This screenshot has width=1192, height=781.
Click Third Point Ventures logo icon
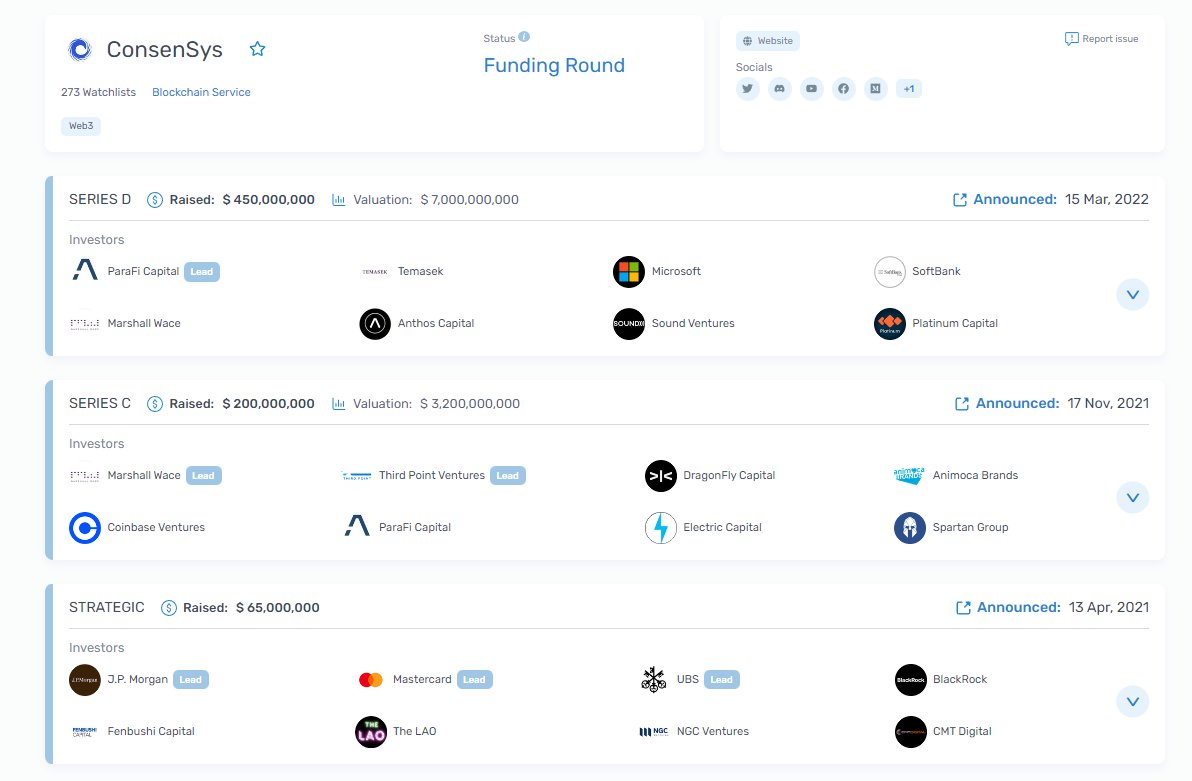357,476
